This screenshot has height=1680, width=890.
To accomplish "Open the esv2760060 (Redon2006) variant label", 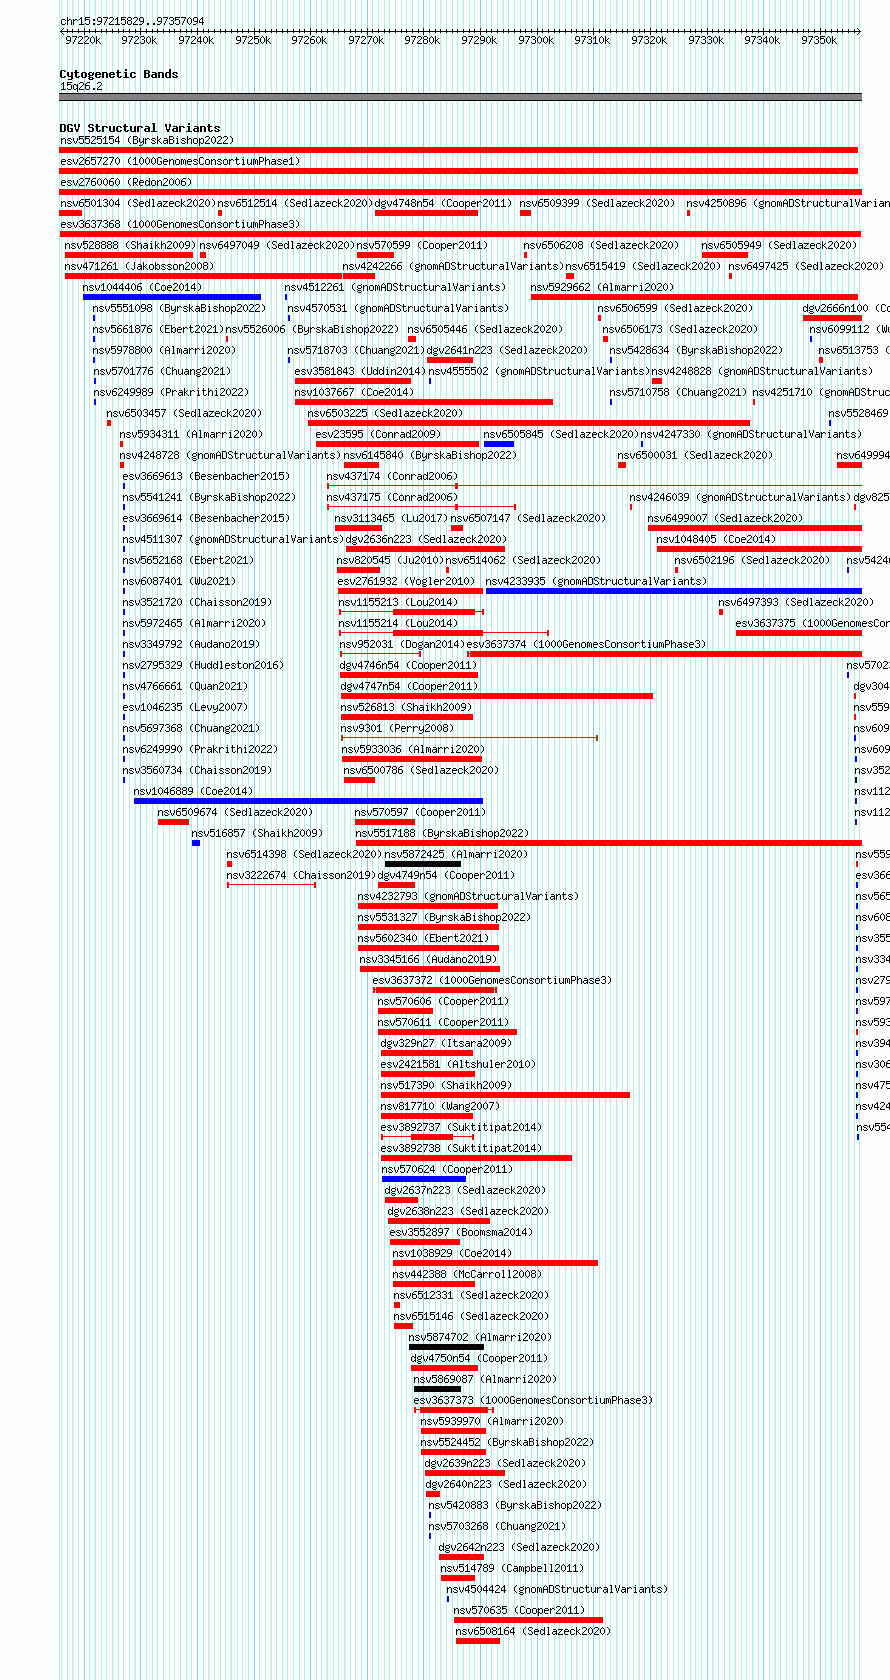I will tap(126, 182).
